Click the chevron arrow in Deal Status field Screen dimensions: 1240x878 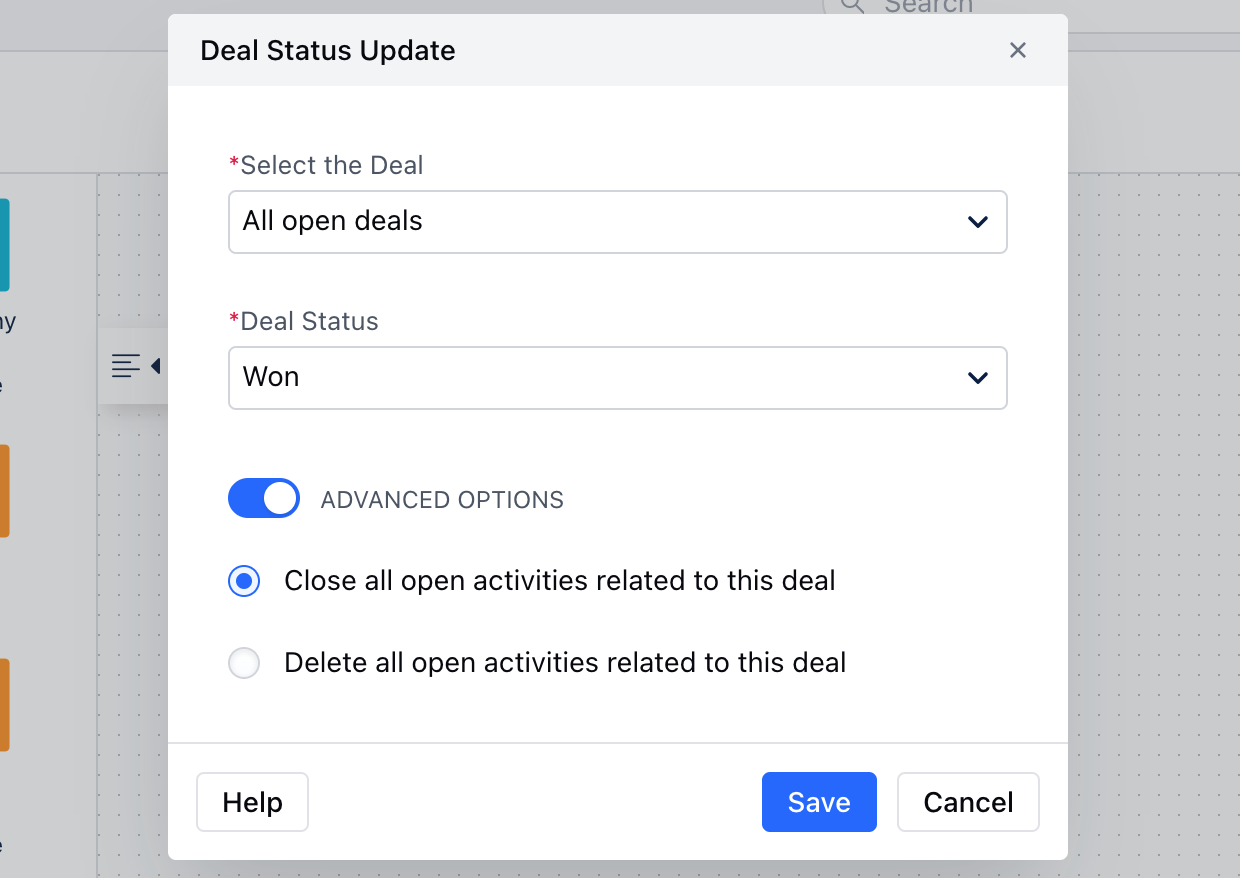tap(978, 378)
